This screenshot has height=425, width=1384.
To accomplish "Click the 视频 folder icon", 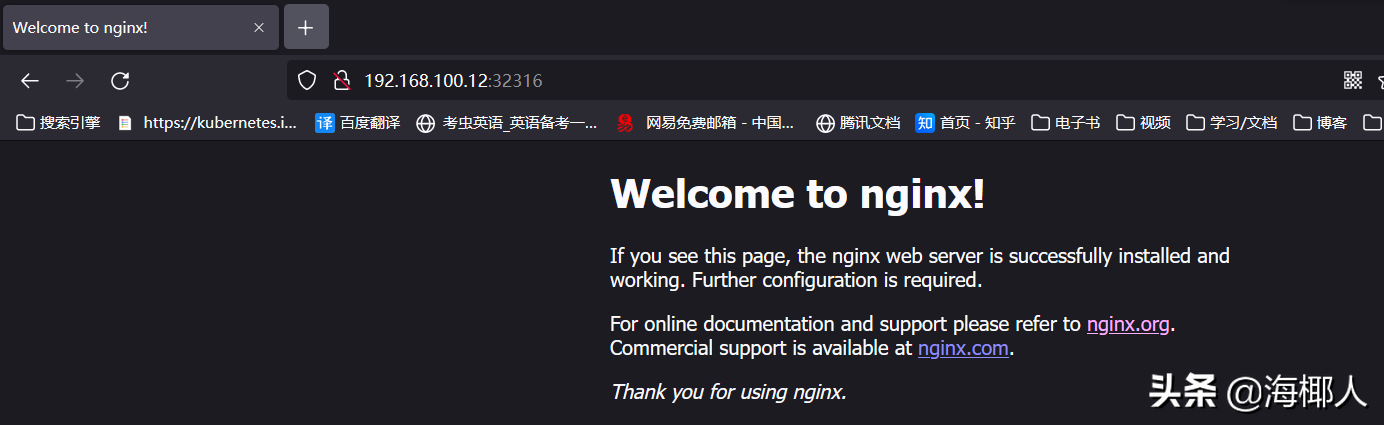I will (1125, 123).
